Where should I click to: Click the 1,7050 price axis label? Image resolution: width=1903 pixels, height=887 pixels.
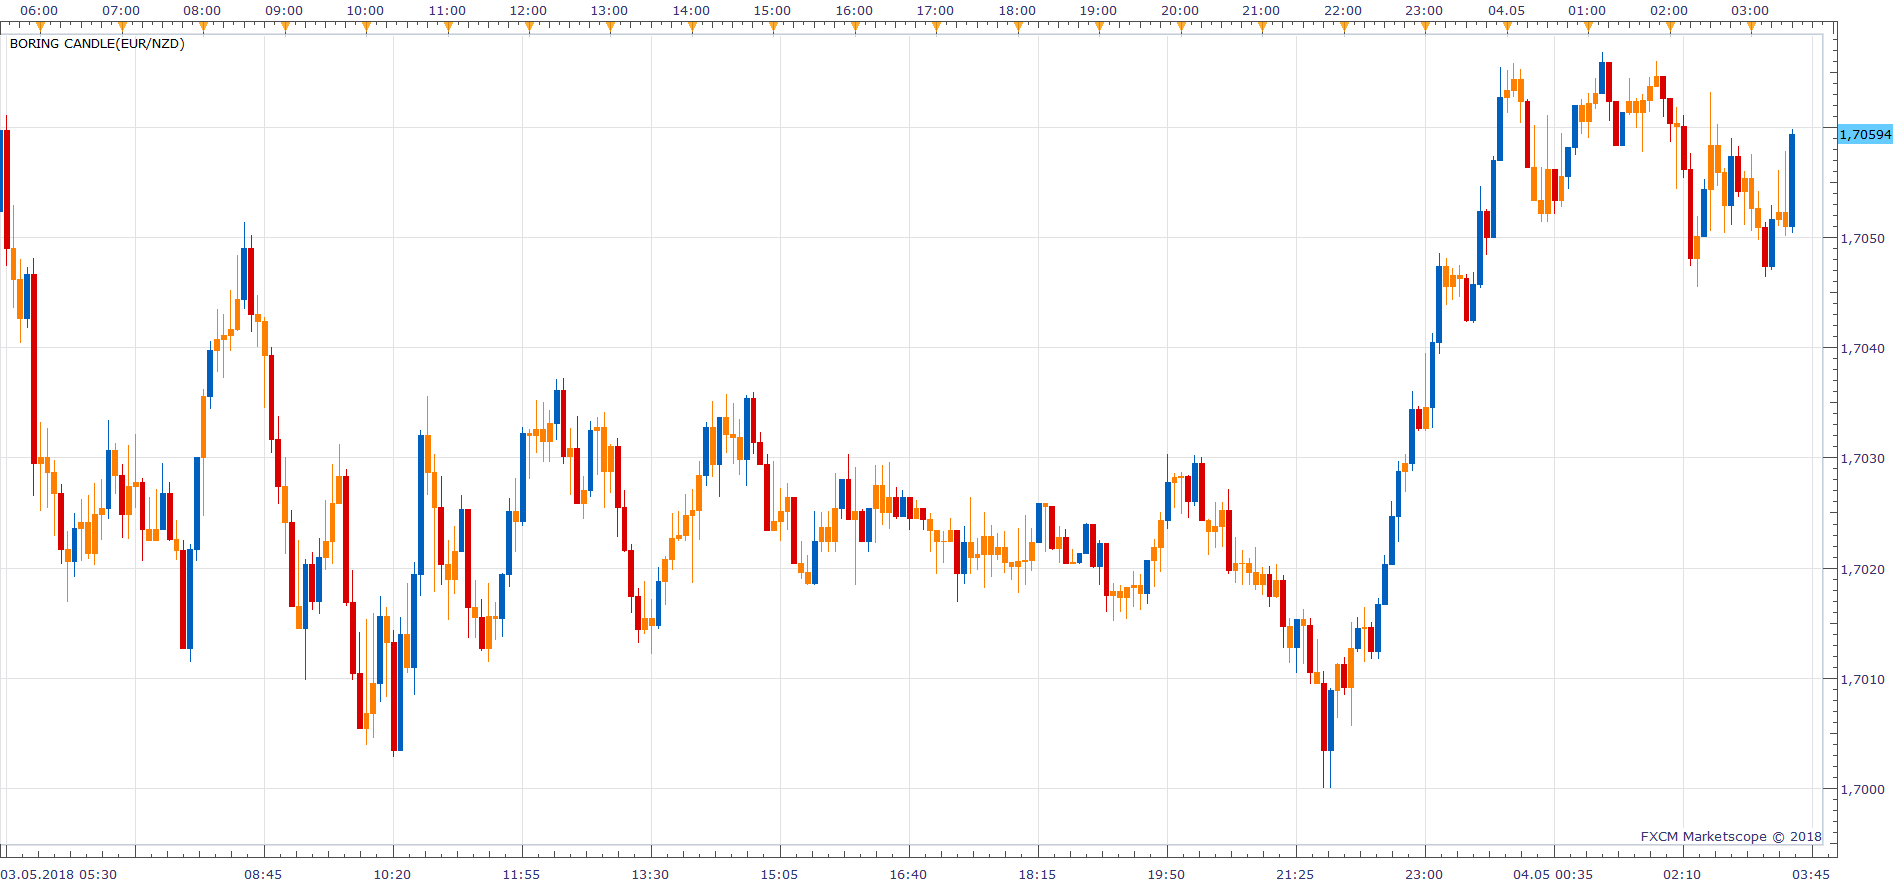1862,239
